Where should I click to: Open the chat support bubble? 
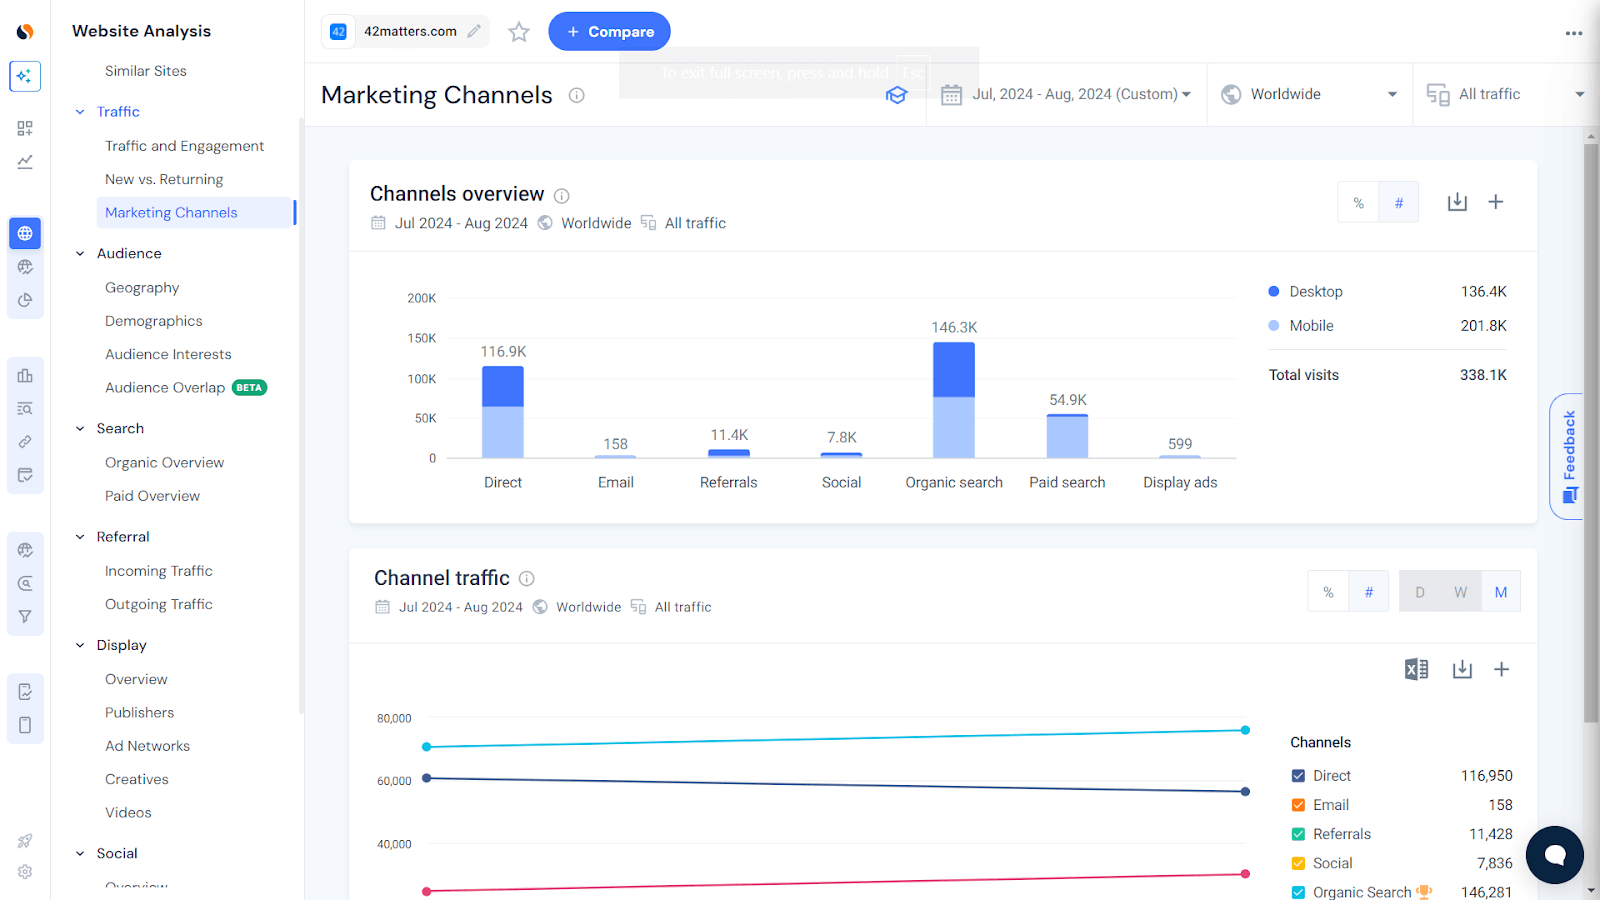point(1555,855)
